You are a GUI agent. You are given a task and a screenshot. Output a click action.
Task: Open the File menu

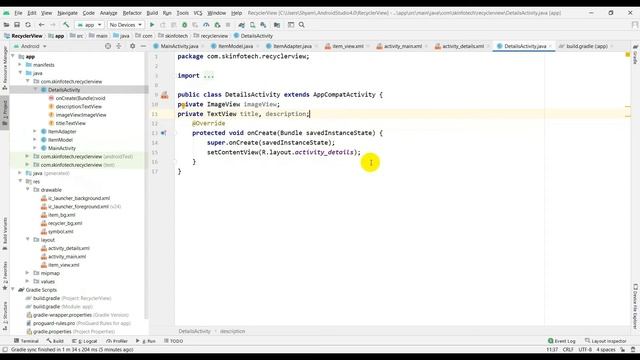18,13
